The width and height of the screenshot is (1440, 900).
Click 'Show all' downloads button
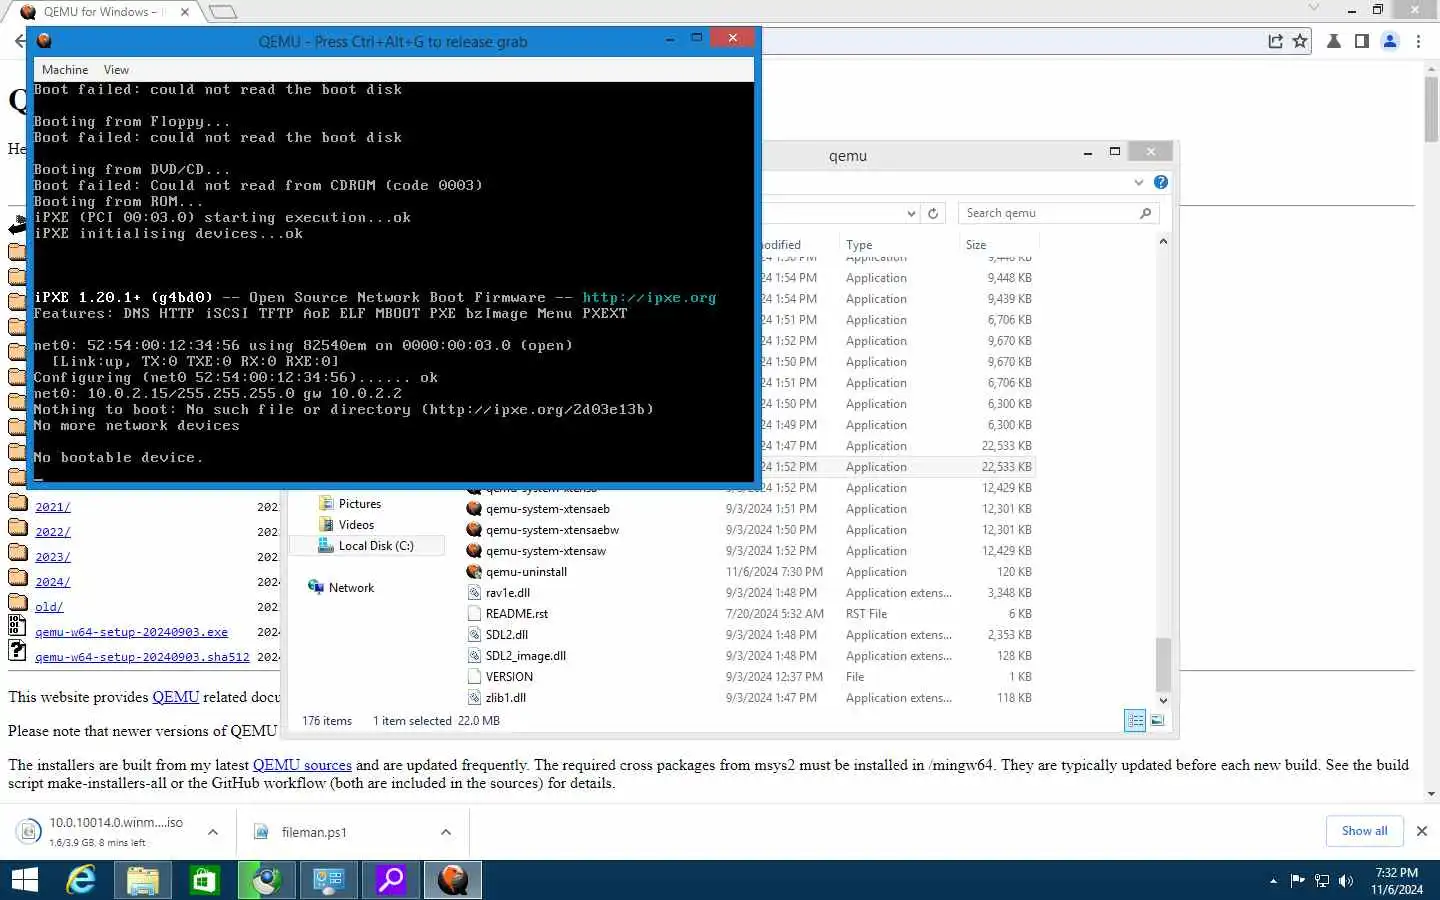pos(1364,831)
